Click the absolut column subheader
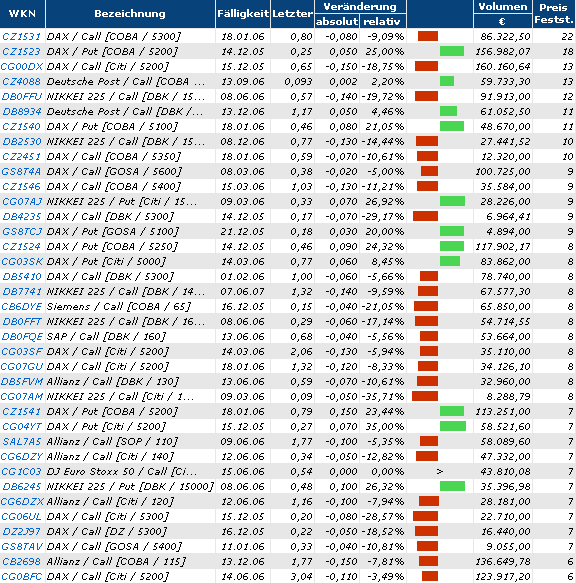The image size is (576, 583). click(337, 22)
